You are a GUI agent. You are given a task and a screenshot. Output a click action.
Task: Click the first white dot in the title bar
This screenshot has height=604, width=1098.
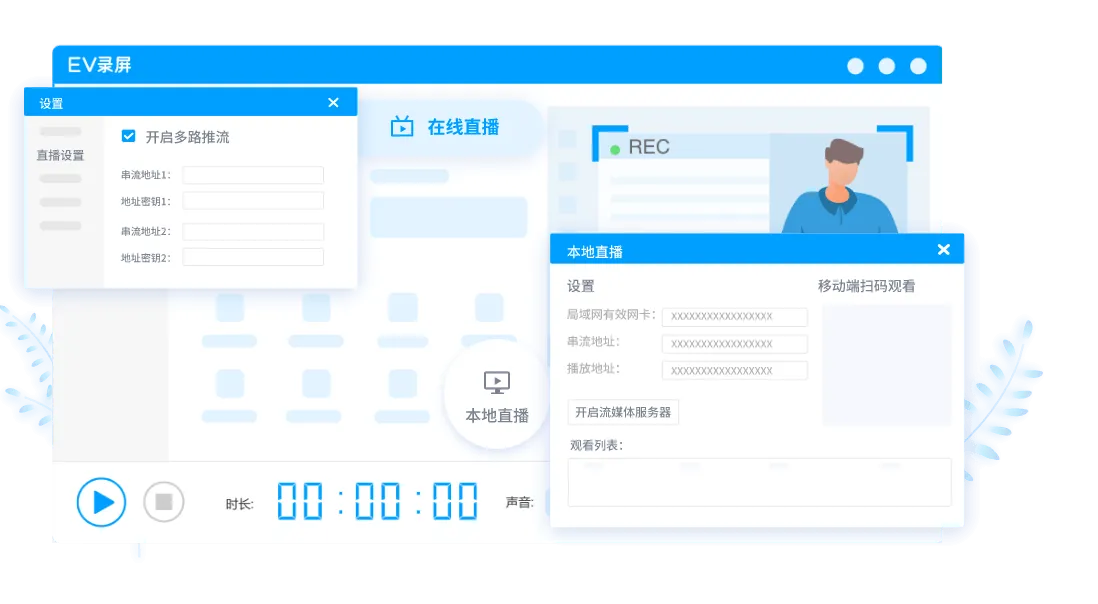pos(855,65)
